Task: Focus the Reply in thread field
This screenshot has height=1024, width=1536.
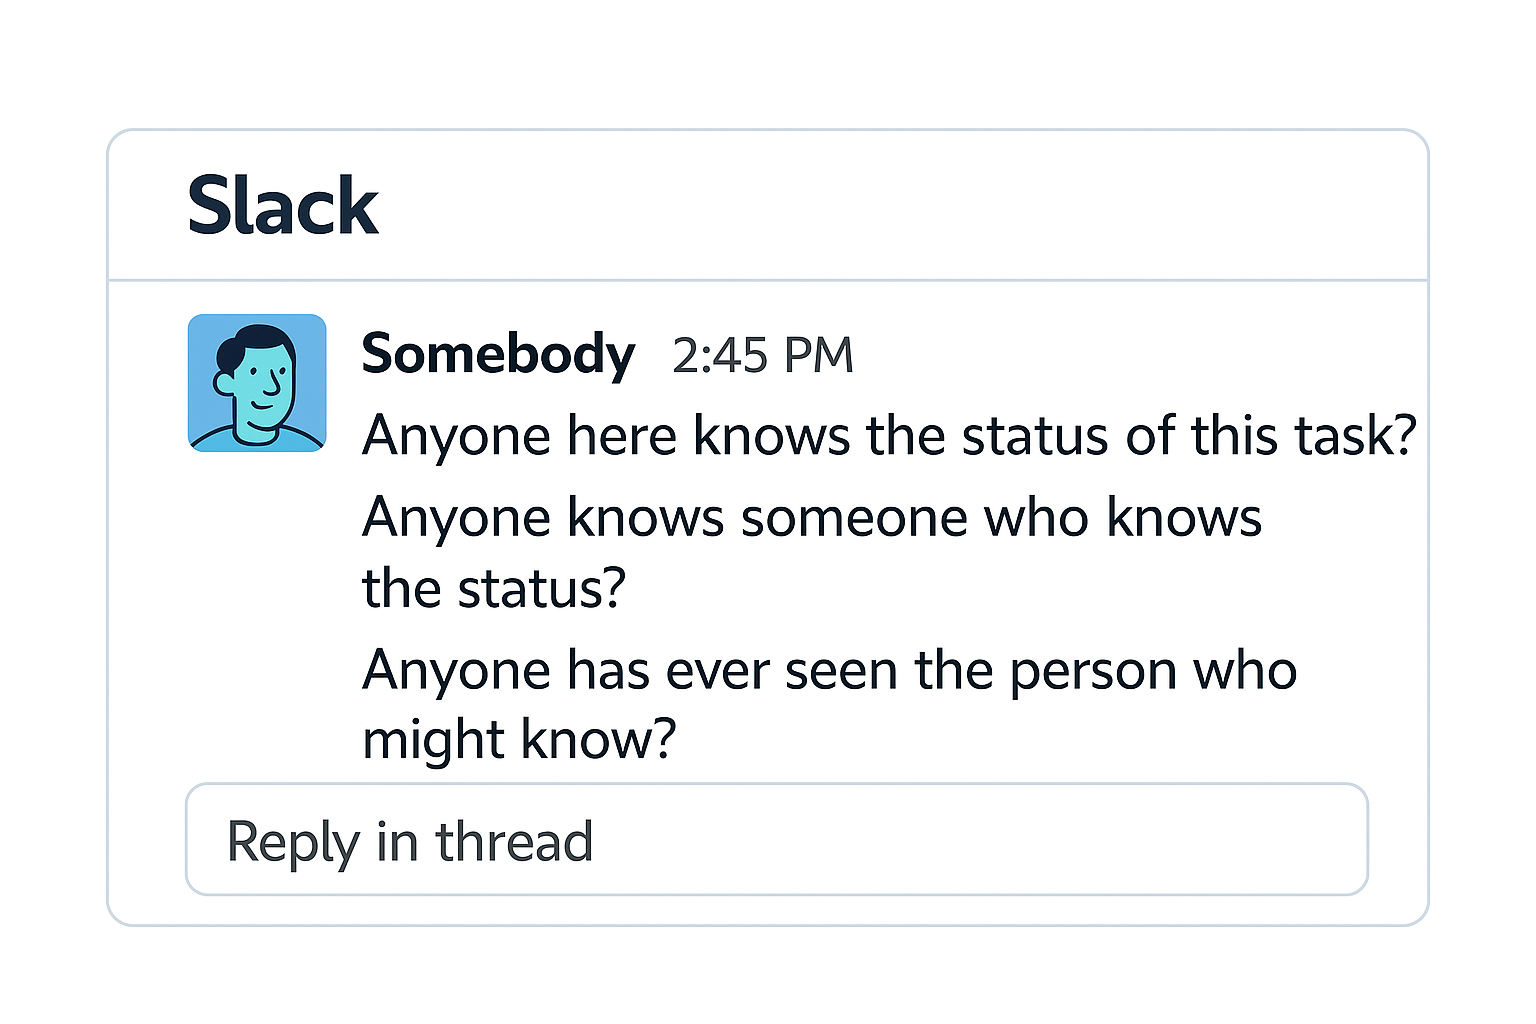Action: [x=776, y=840]
